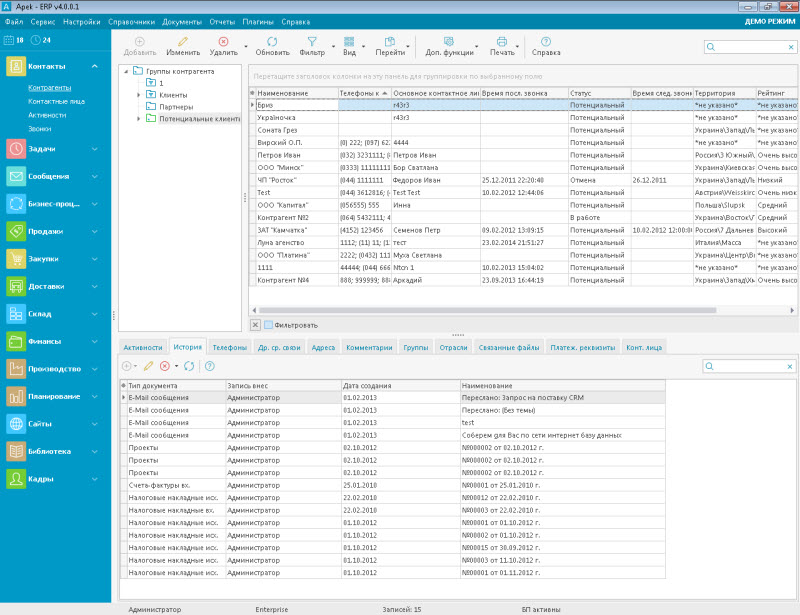800x615 pixels.
Task: Click the Печать printer icon
Action: point(502,42)
